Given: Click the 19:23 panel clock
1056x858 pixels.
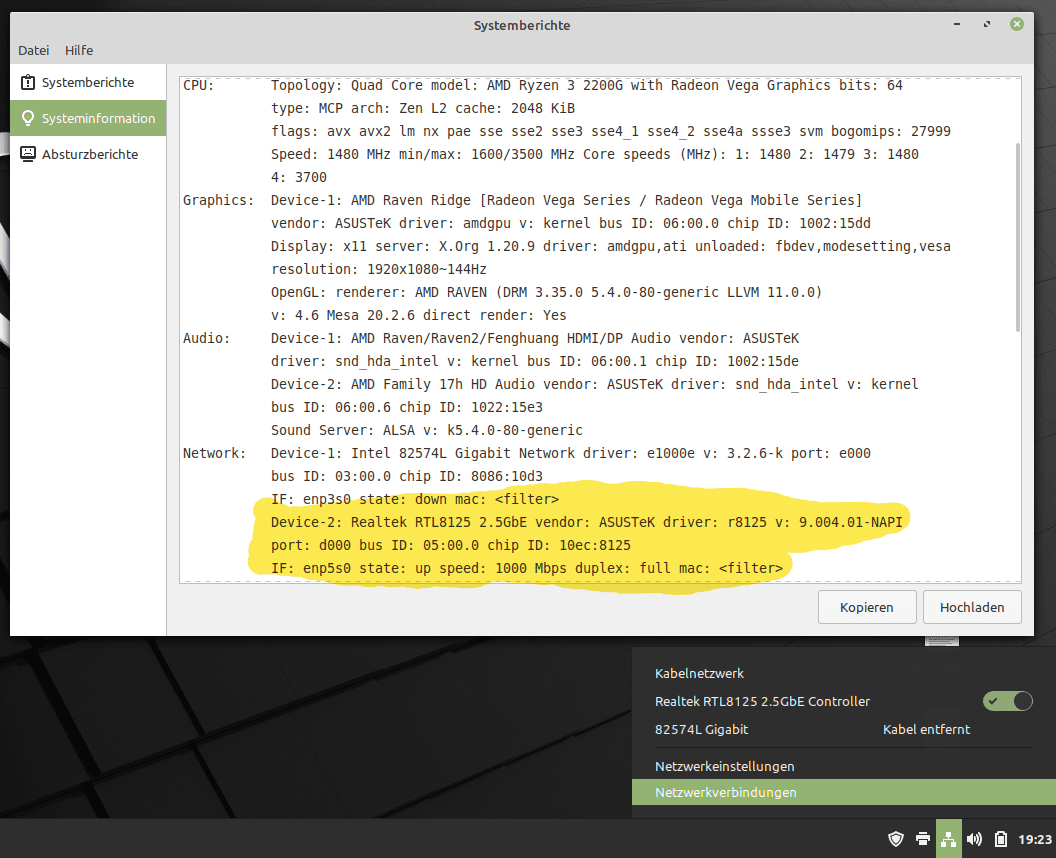Looking at the screenshot, I should 1034,839.
